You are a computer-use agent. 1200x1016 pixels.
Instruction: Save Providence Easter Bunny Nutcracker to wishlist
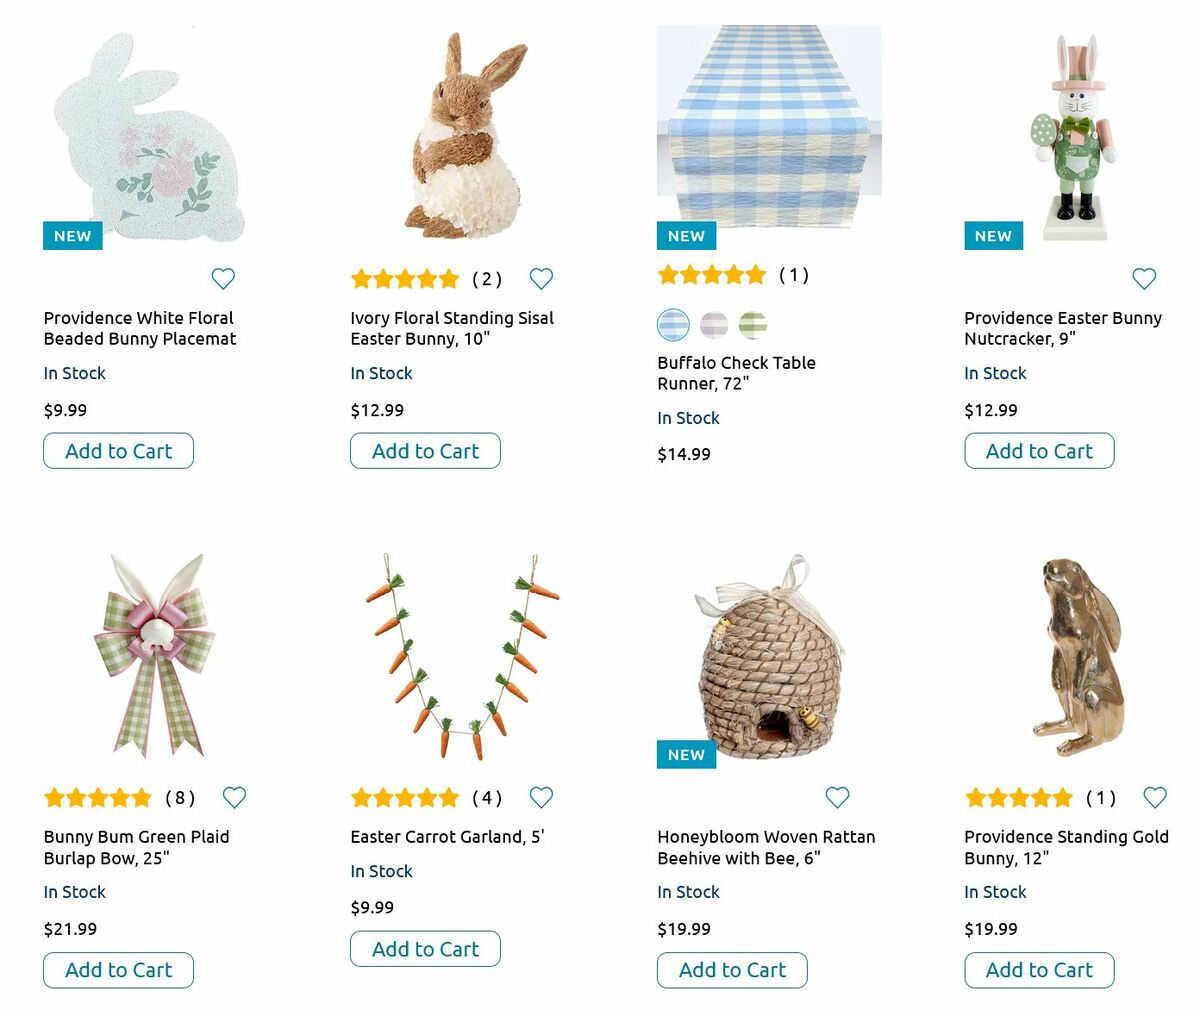click(x=1144, y=279)
